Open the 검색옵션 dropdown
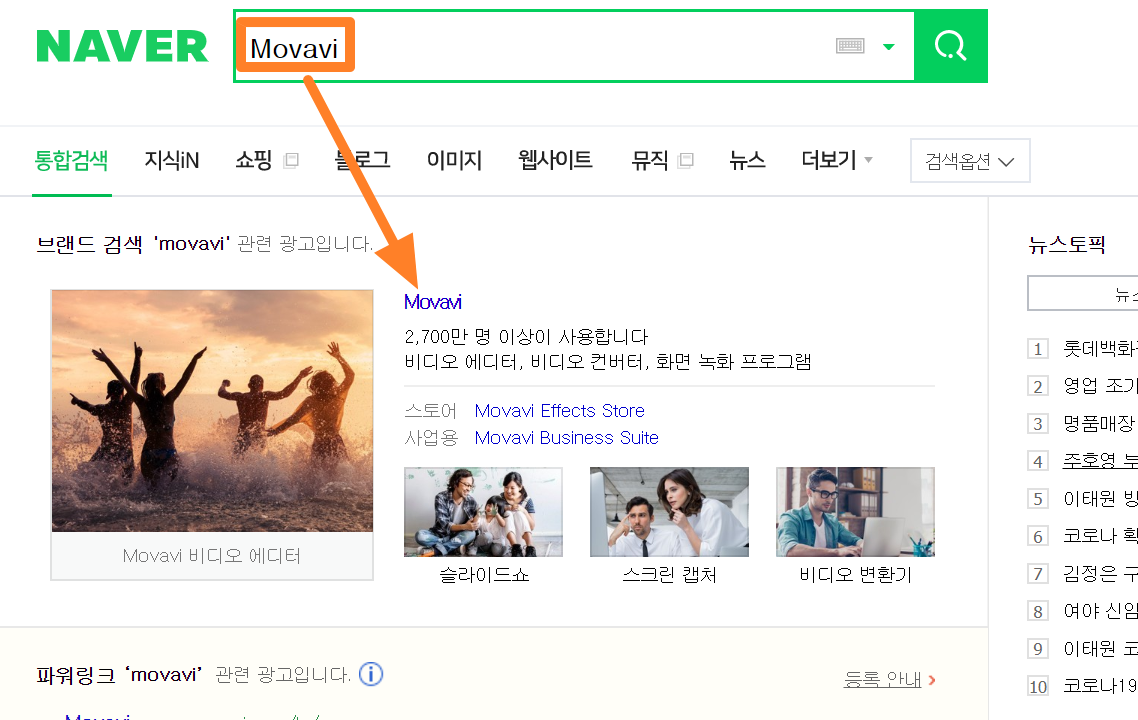The width and height of the screenshot is (1138, 720). click(x=970, y=160)
